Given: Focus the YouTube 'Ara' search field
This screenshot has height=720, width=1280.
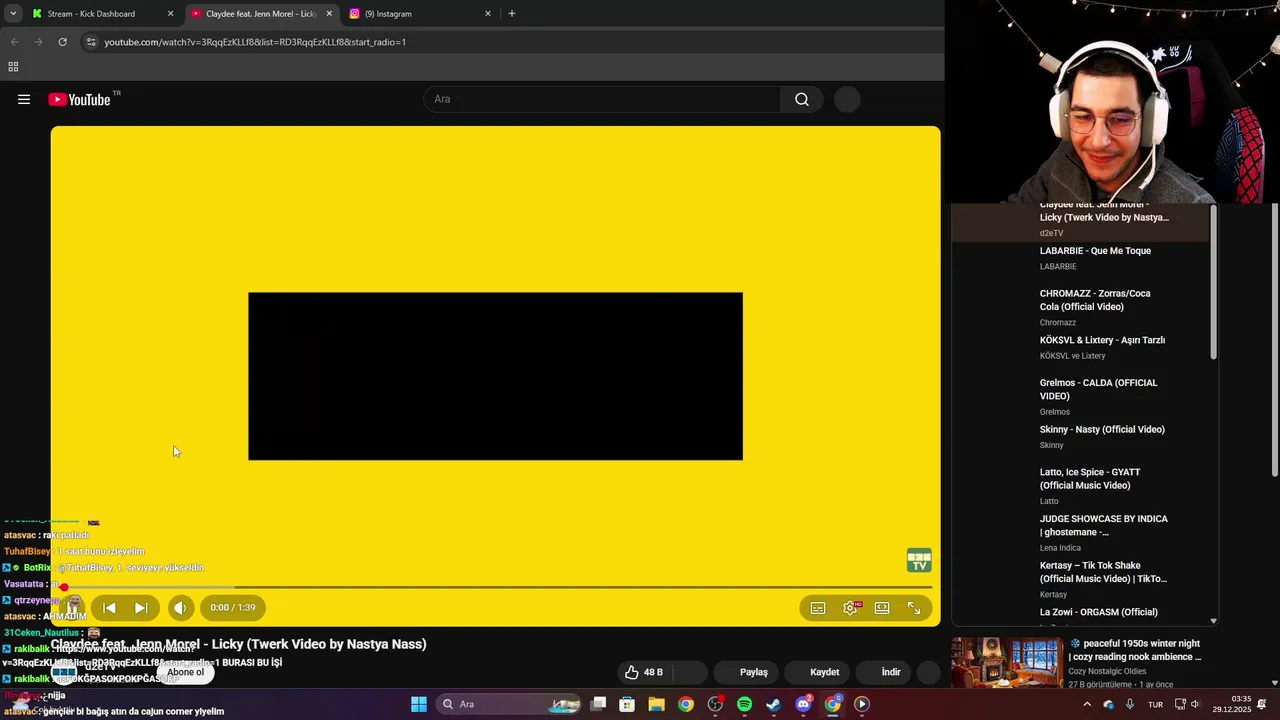Looking at the screenshot, I should pos(603,99).
